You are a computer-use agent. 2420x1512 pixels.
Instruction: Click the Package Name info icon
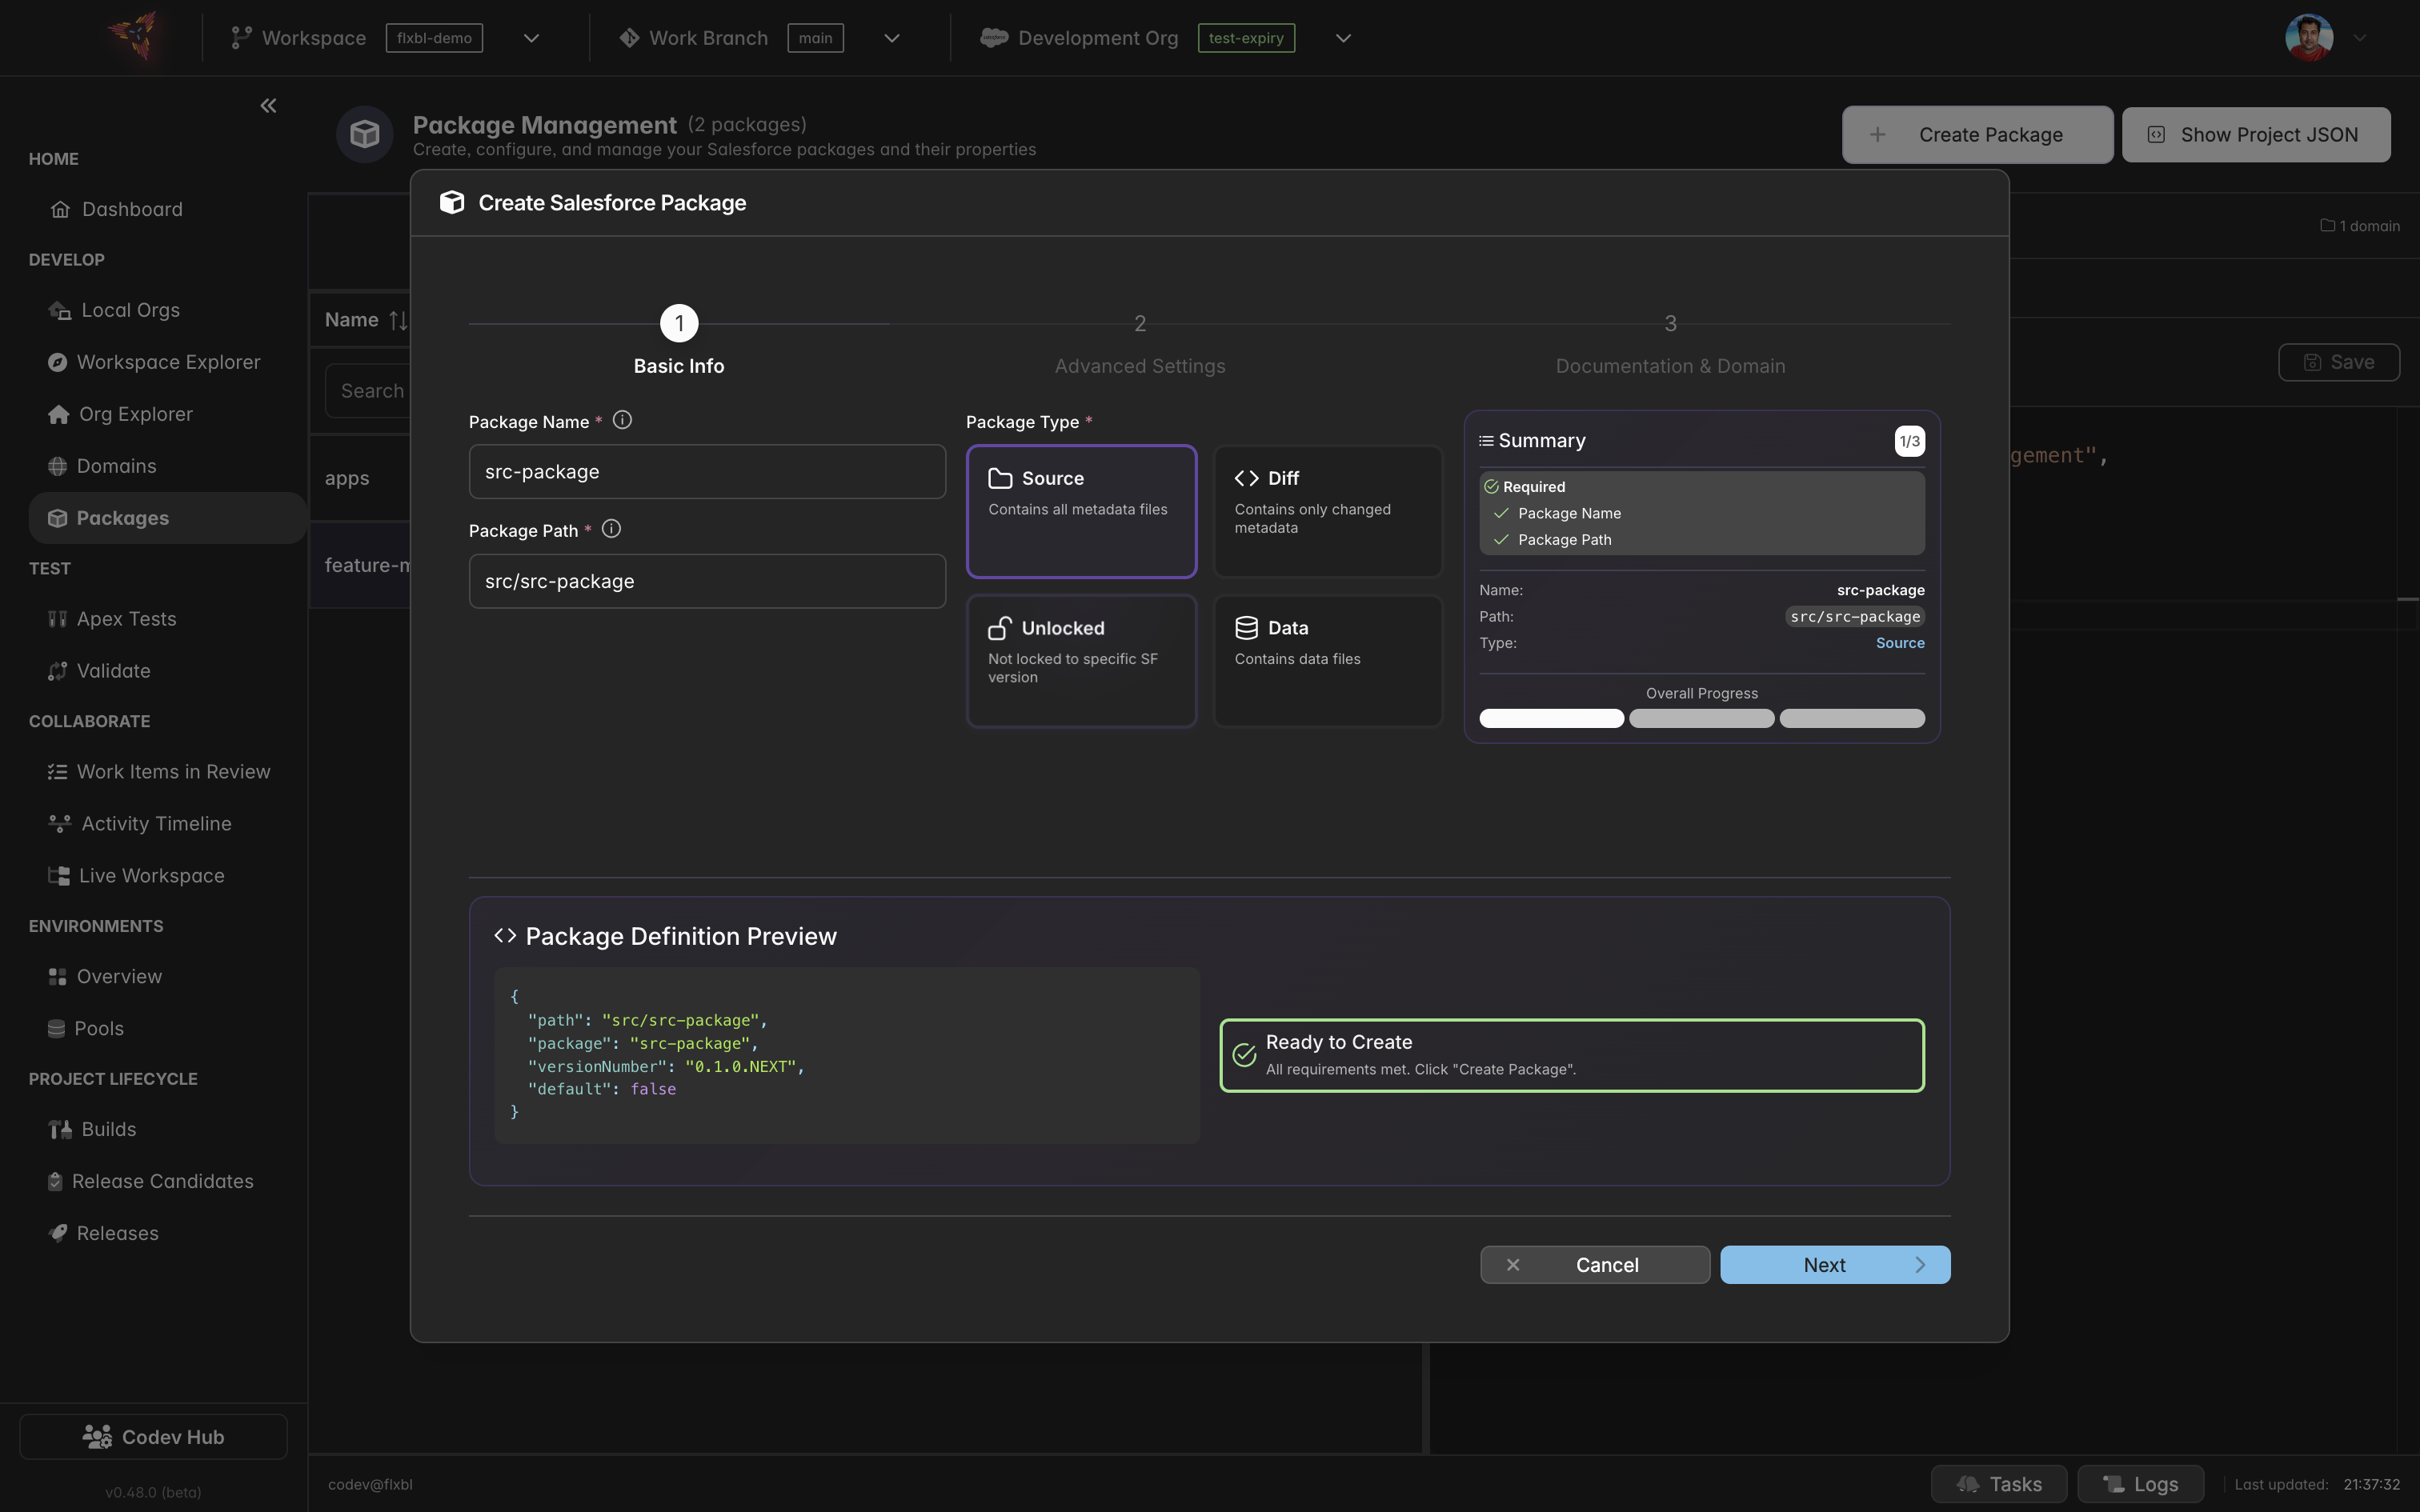[622, 420]
